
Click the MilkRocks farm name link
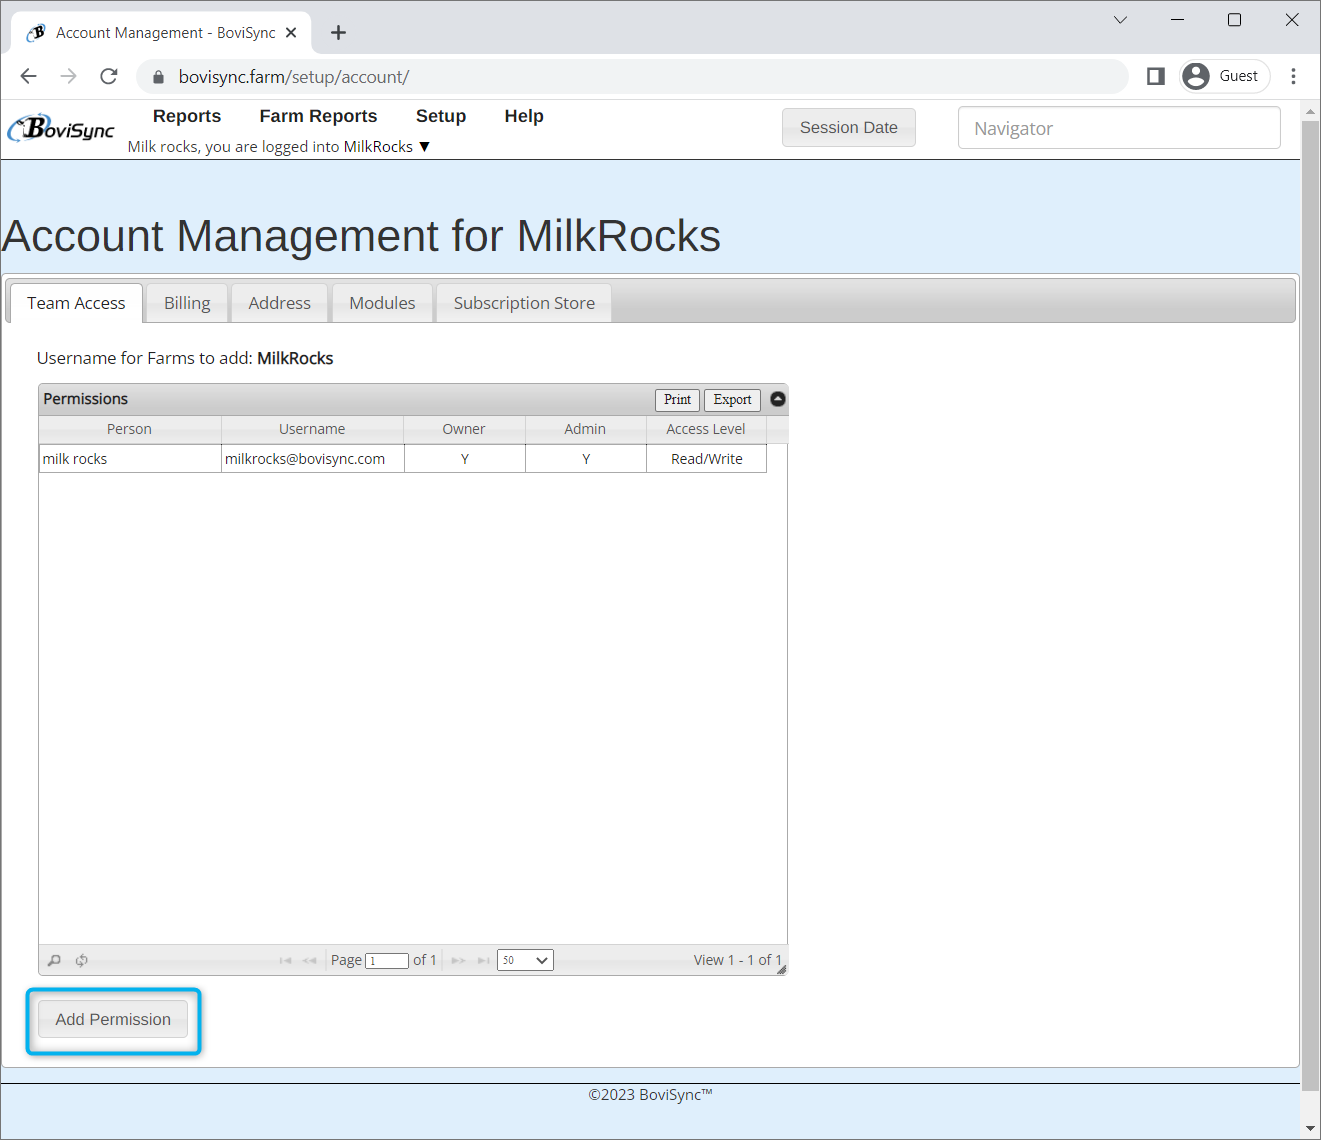(x=378, y=147)
